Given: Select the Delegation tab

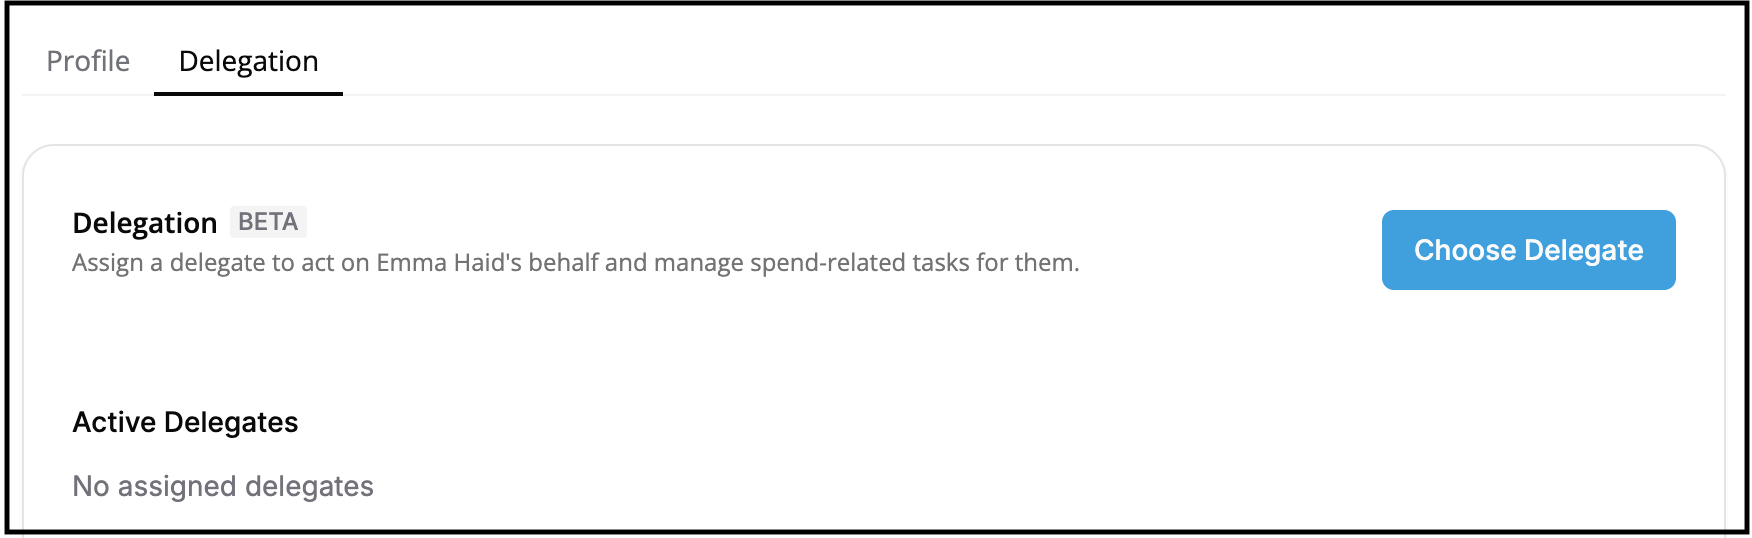Looking at the screenshot, I should tap(248, 62).
